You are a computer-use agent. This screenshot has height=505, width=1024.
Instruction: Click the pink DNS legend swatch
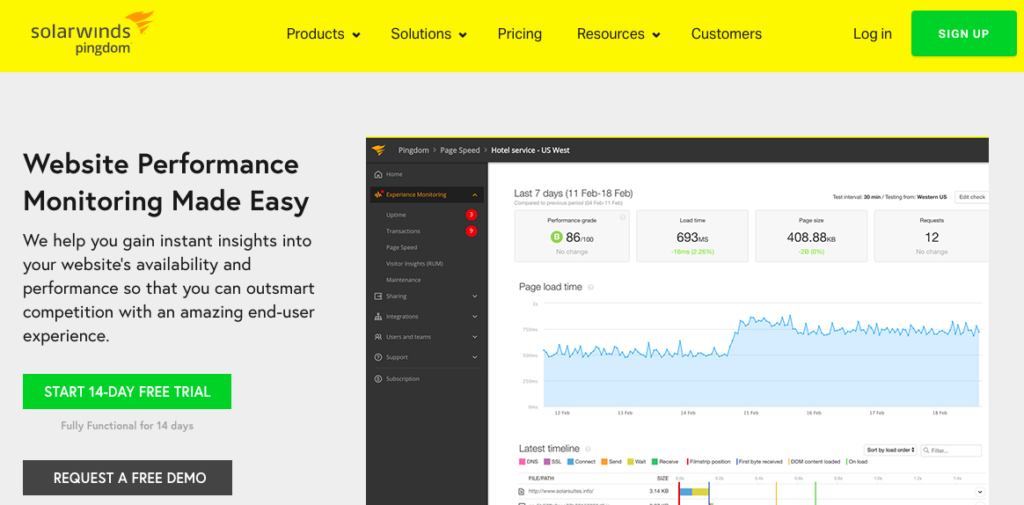tap(522, 461)
